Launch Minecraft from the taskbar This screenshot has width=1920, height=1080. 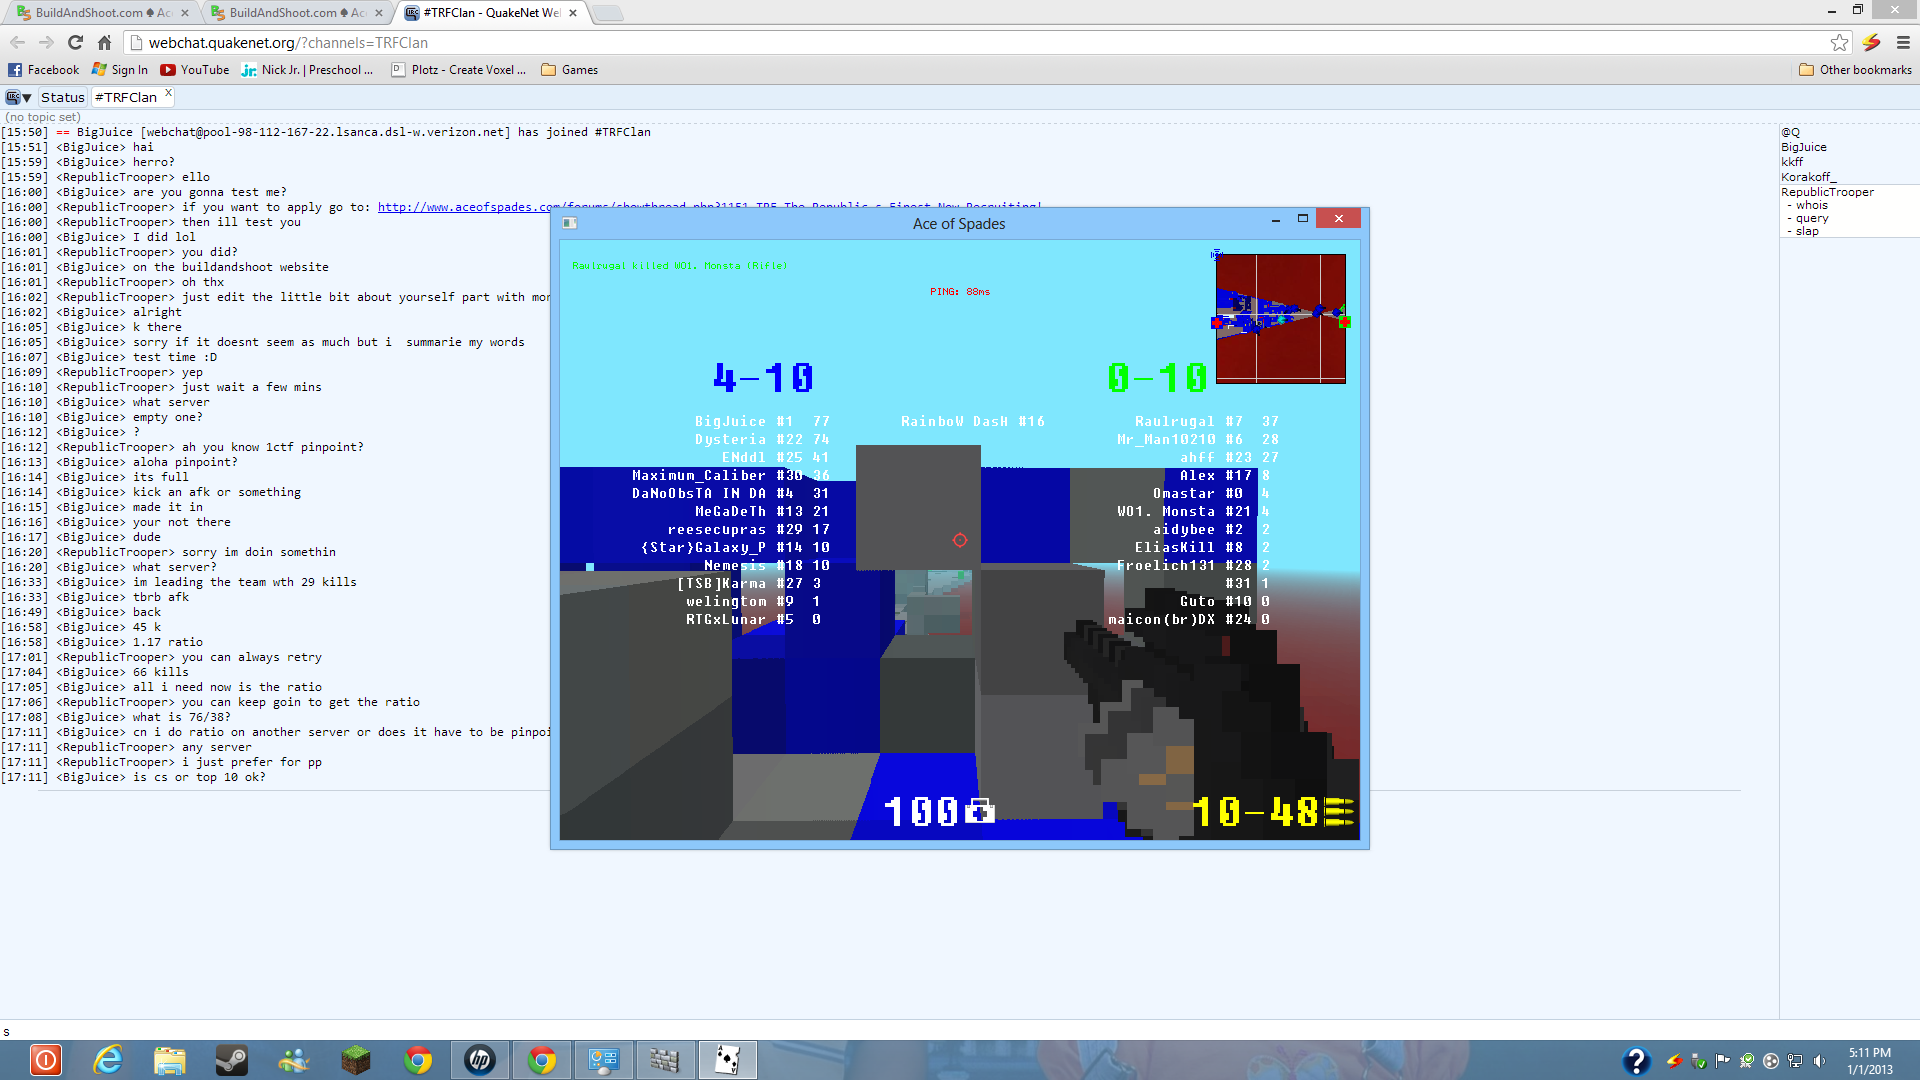coord(355,1060)
